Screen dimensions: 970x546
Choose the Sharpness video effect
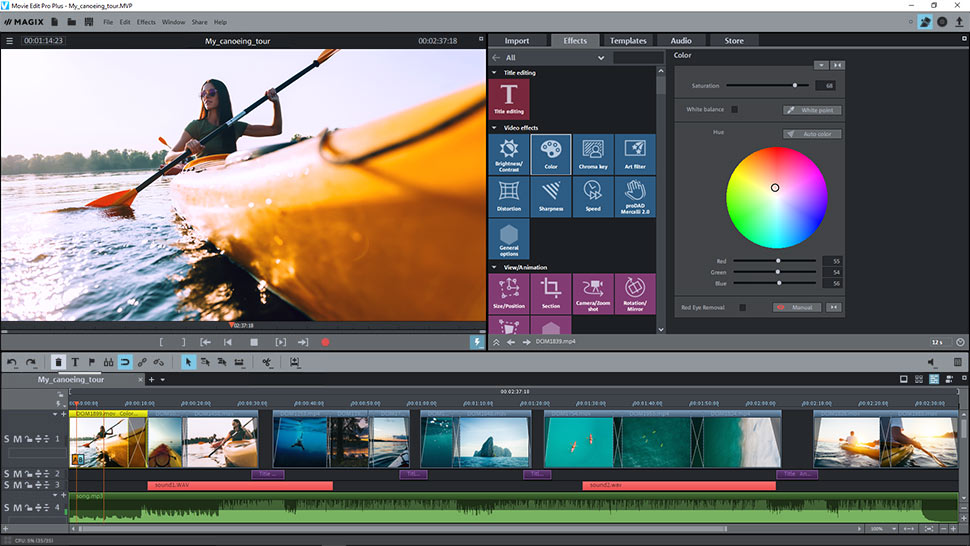(551, 196)
